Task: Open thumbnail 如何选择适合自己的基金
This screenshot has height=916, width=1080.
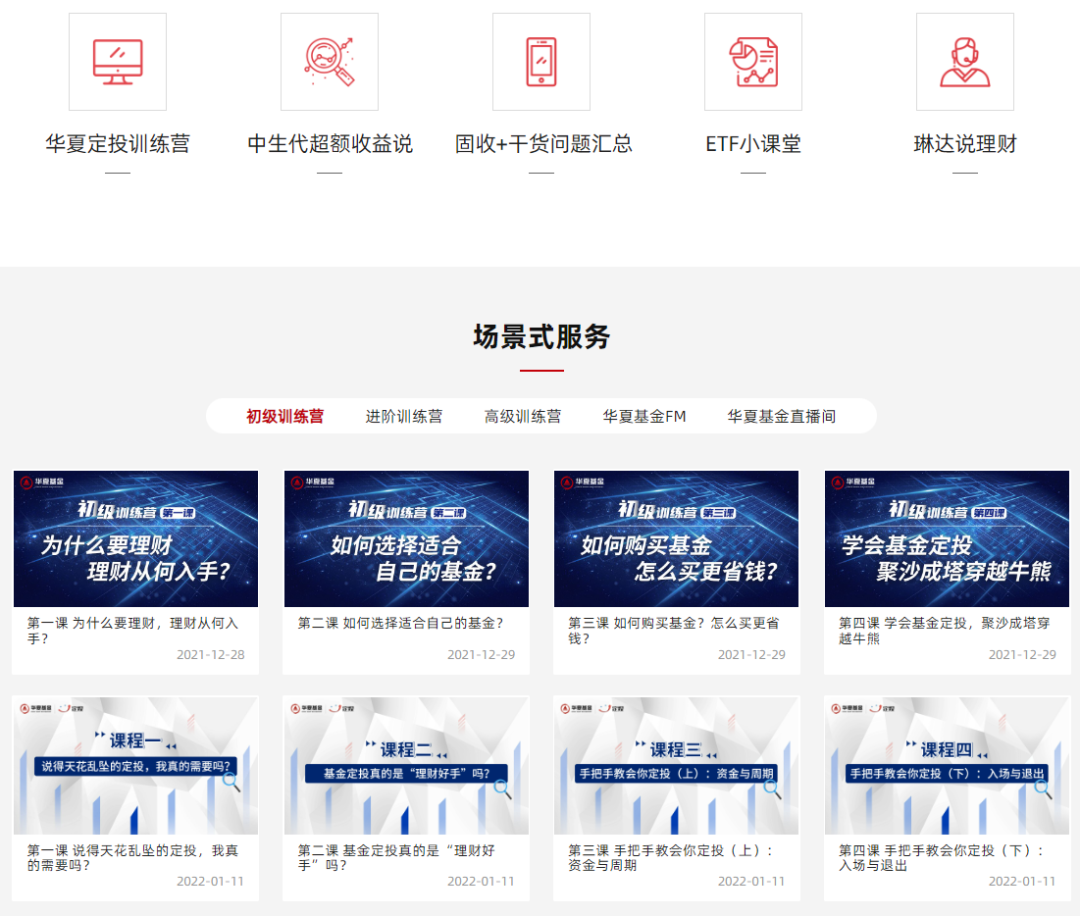Action: (406, 539)
